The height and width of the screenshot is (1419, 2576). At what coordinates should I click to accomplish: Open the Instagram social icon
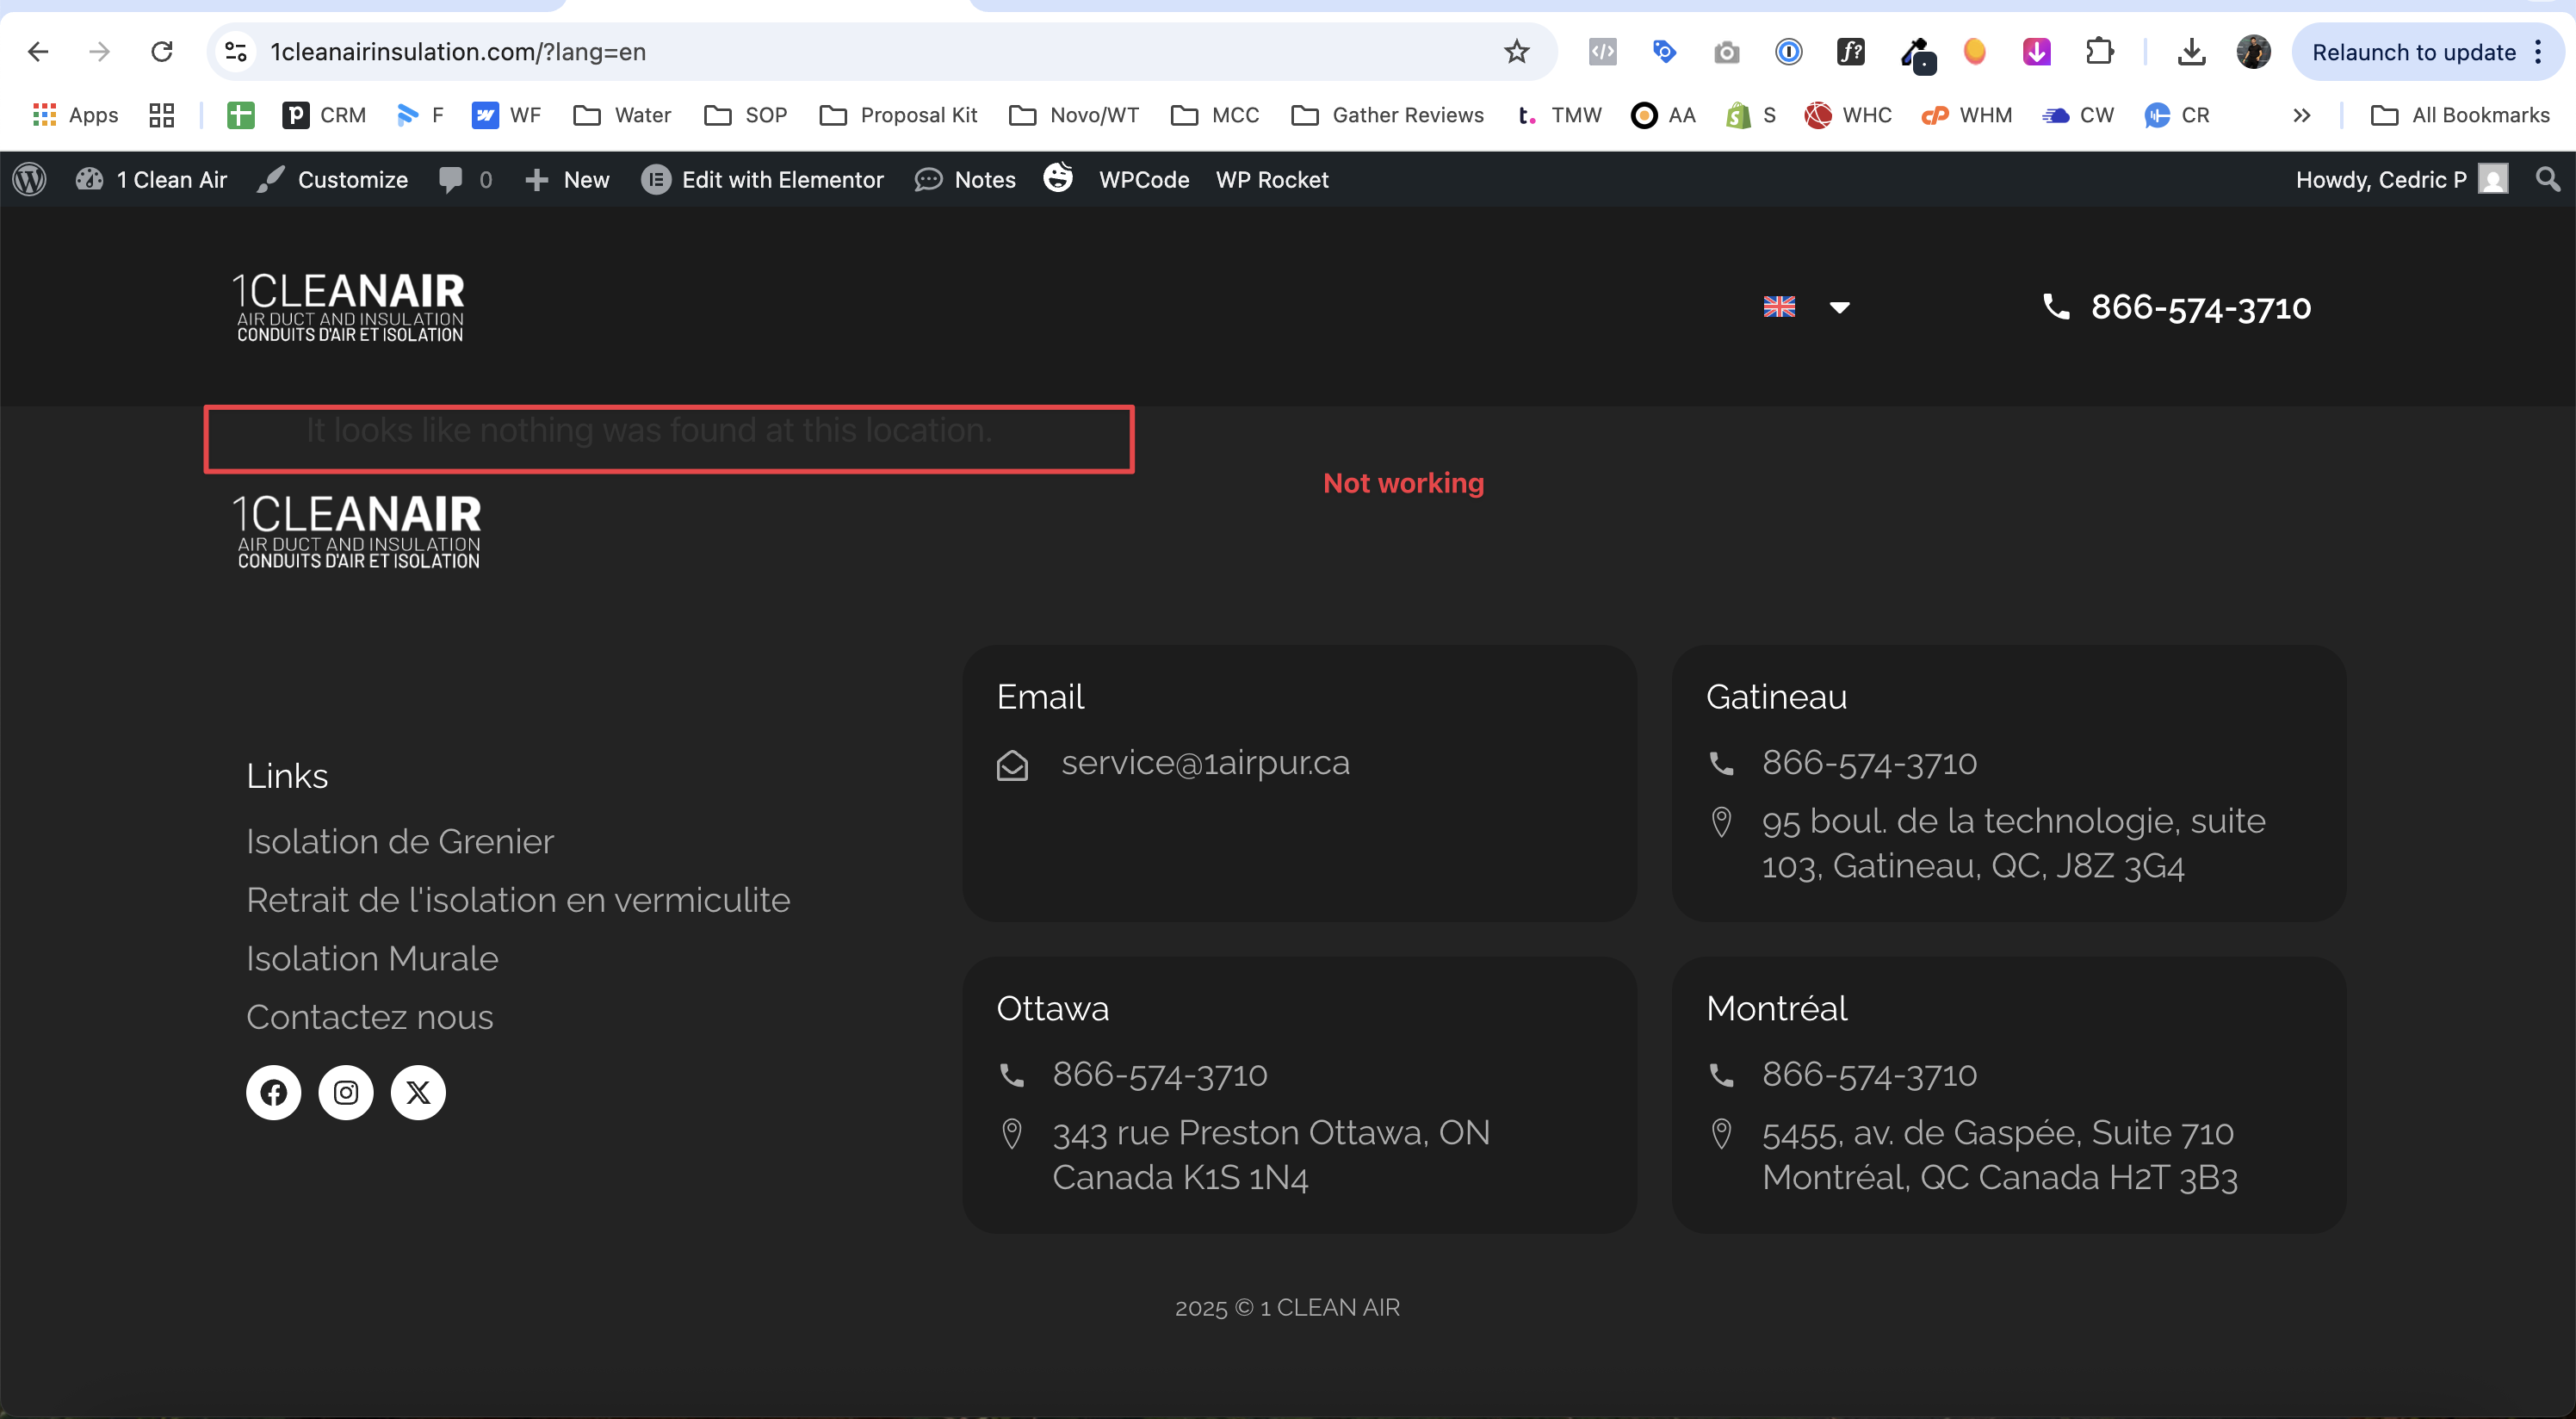345,1092
